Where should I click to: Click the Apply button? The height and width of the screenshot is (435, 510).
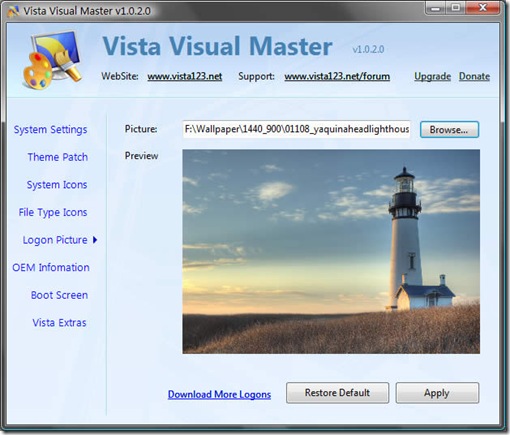point(437,393)
